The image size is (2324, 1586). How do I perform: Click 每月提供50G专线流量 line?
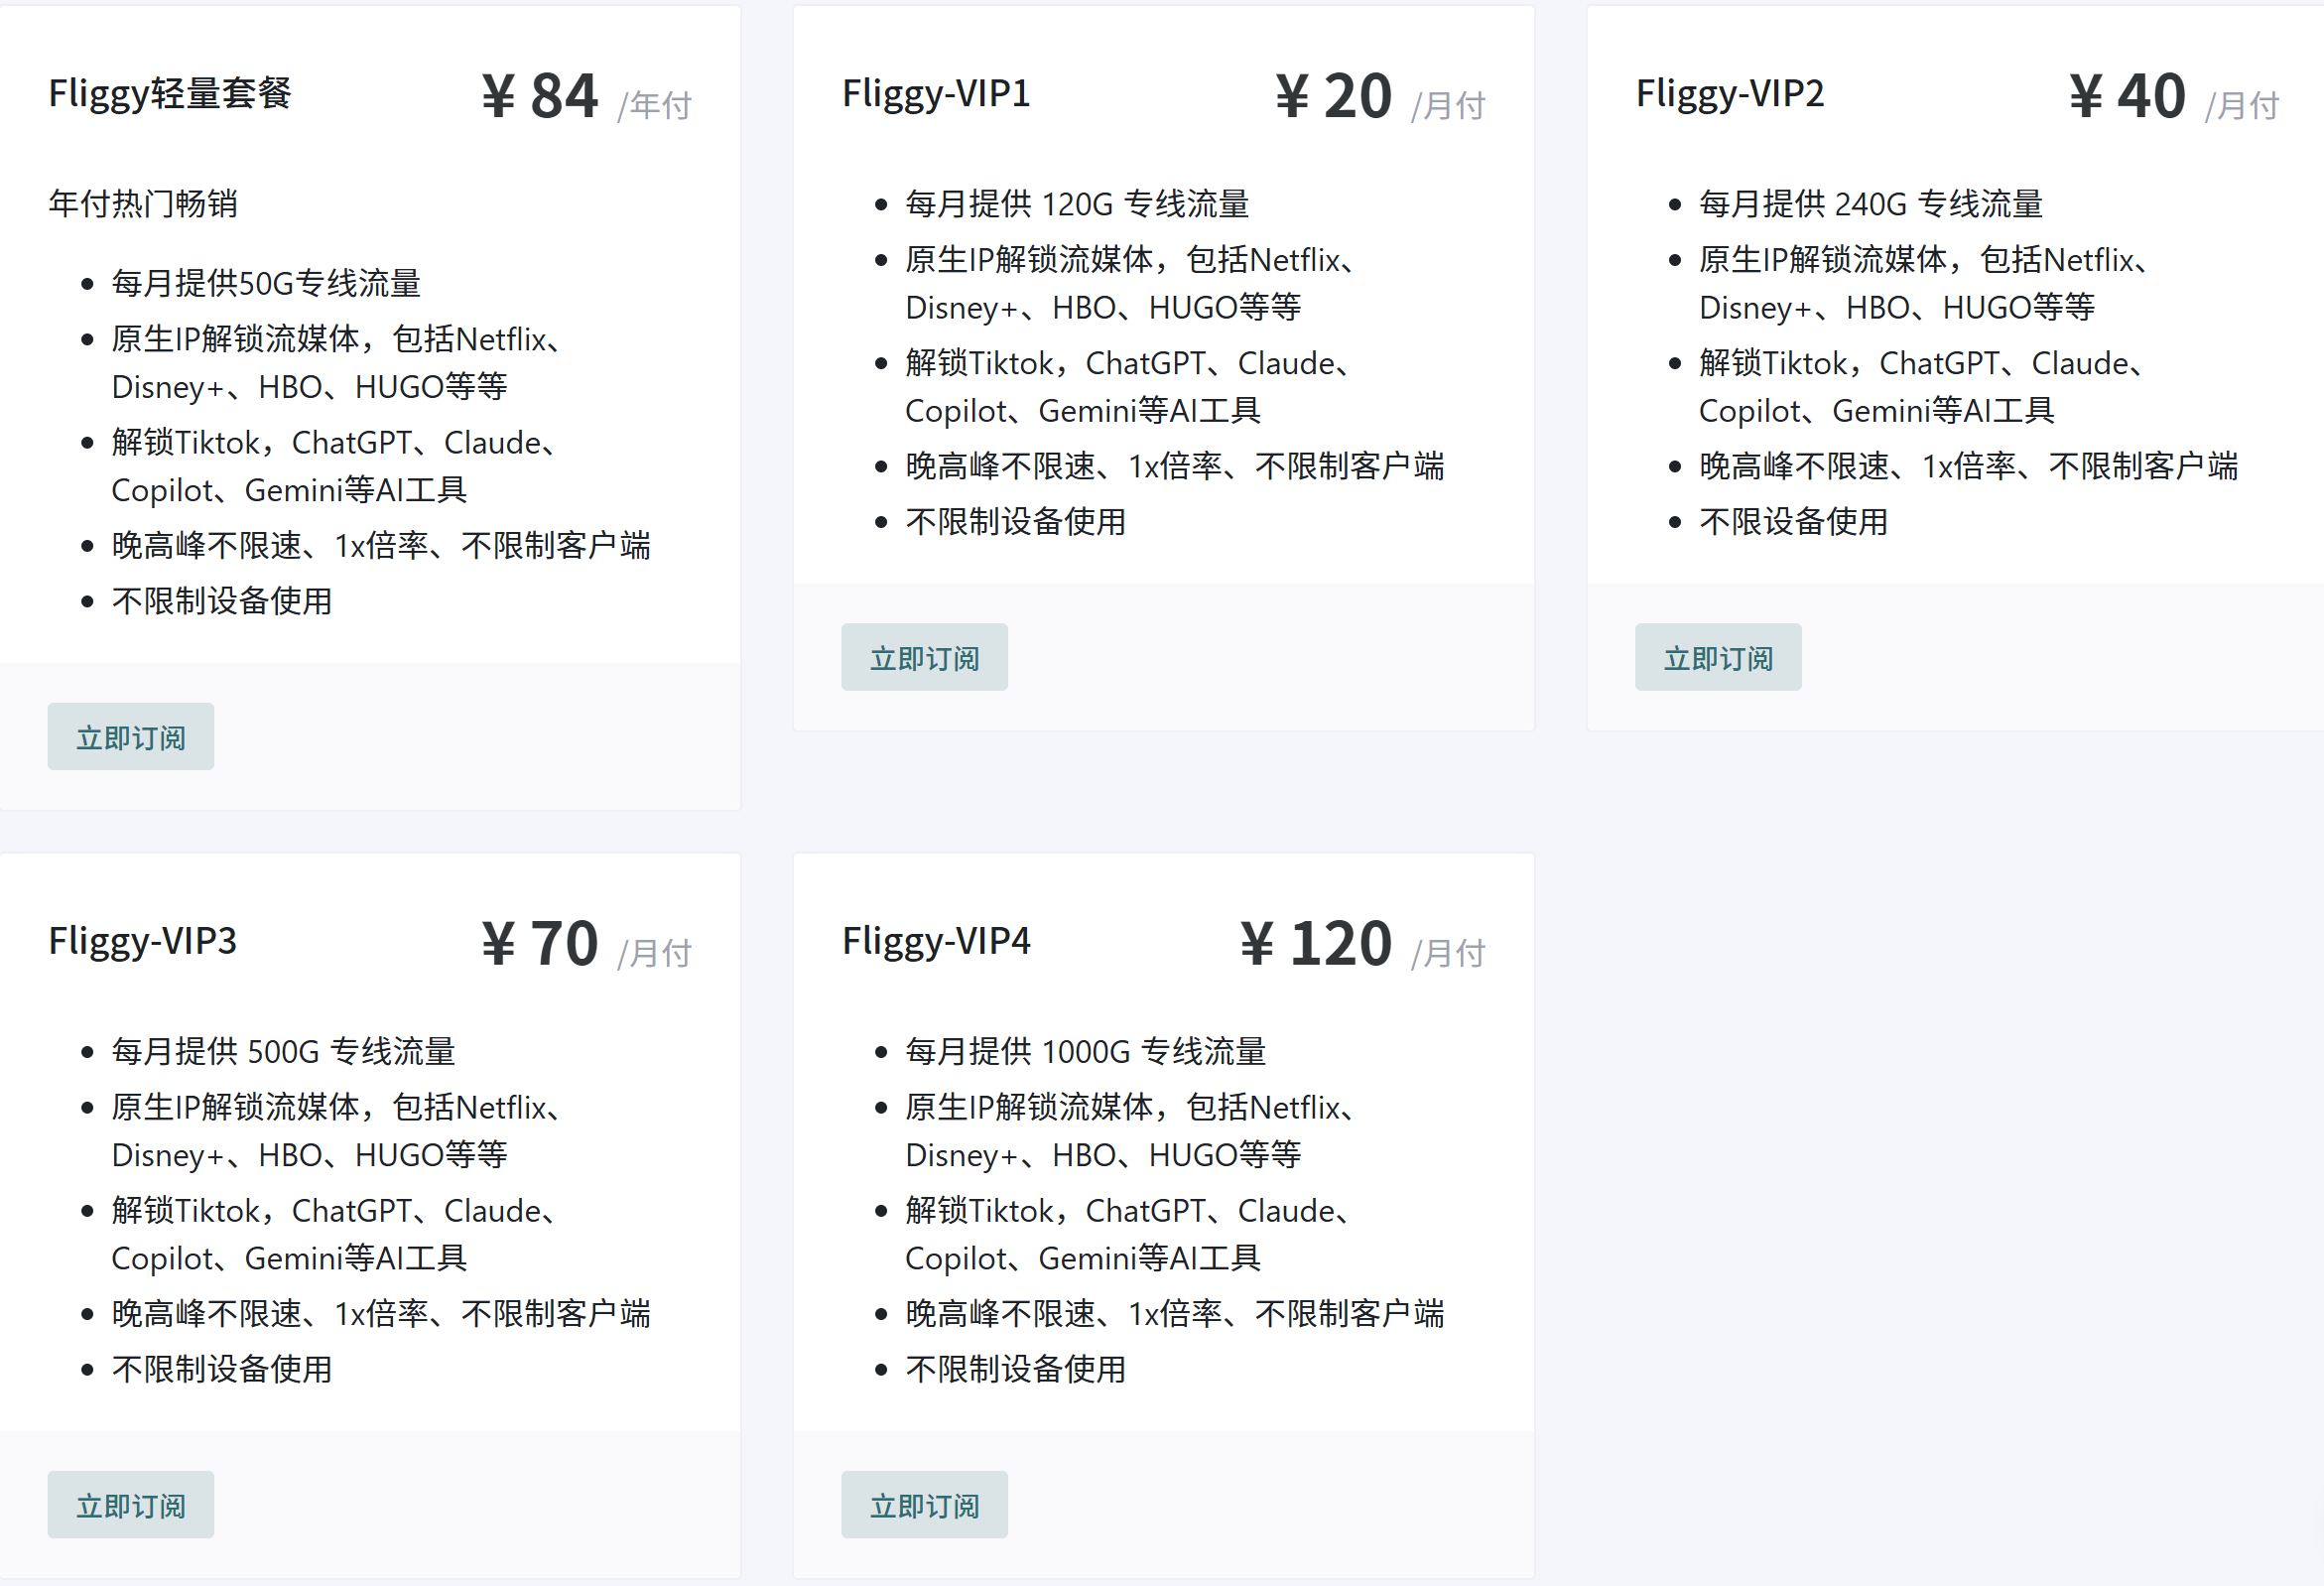pyautogui.click(x=266, y=283)
